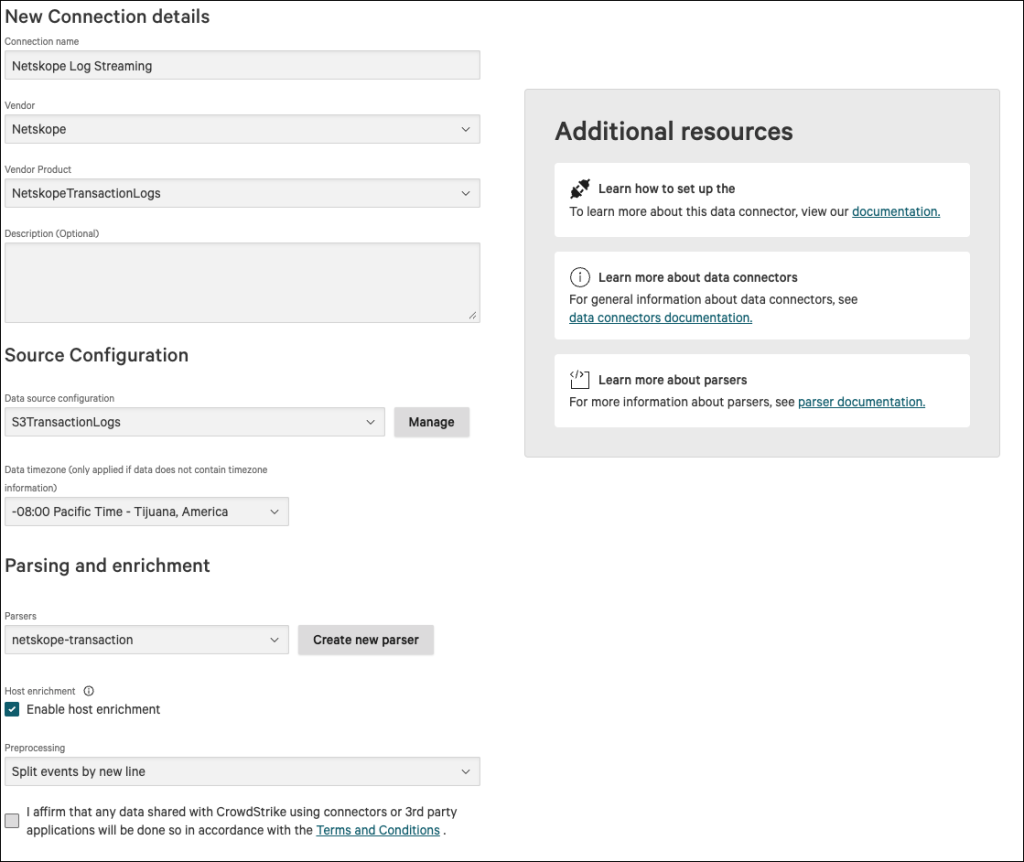Open the connector documentation link
1024x862 pixels.
click(896, 212)
